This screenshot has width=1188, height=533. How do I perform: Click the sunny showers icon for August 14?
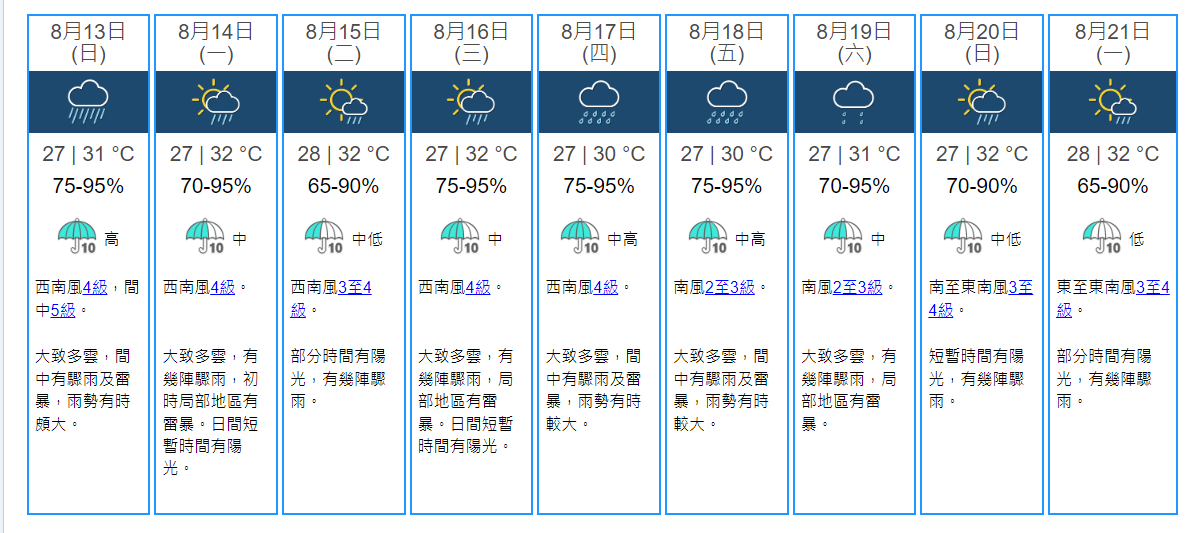coord(216,101)
